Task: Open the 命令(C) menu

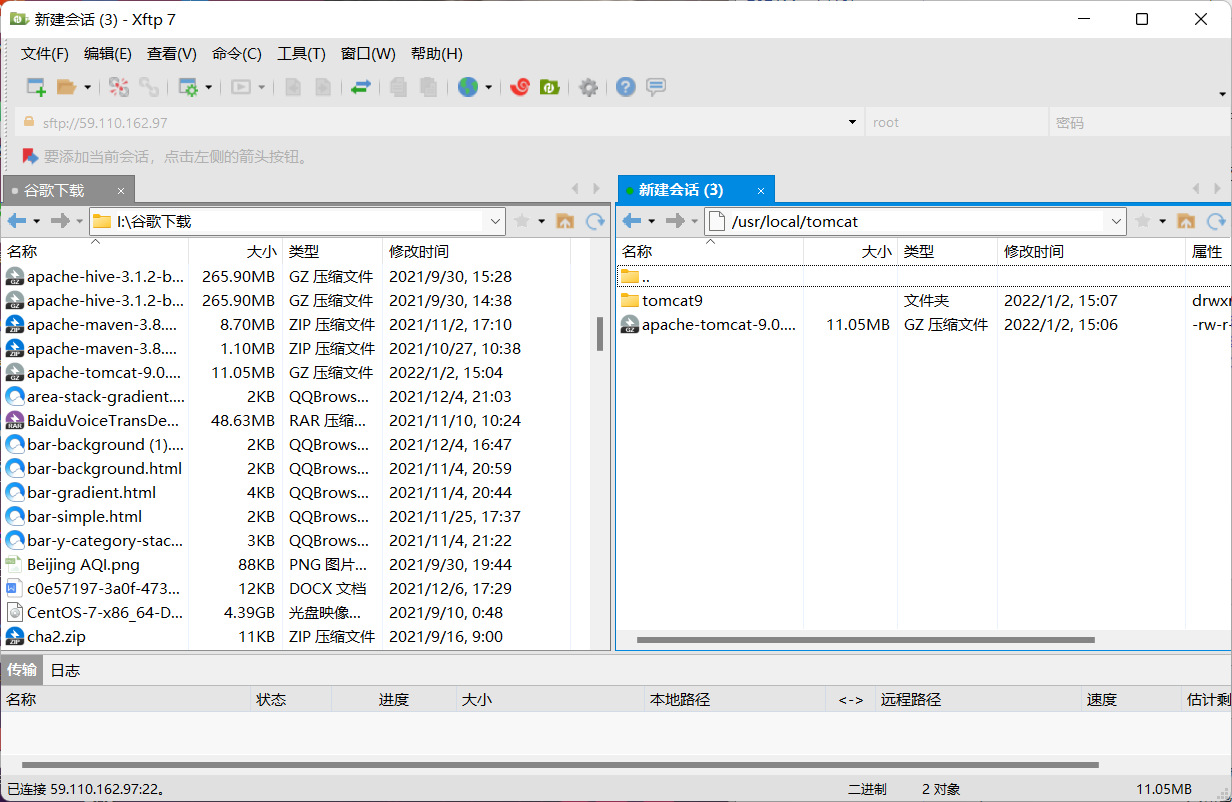Action: 236,54
